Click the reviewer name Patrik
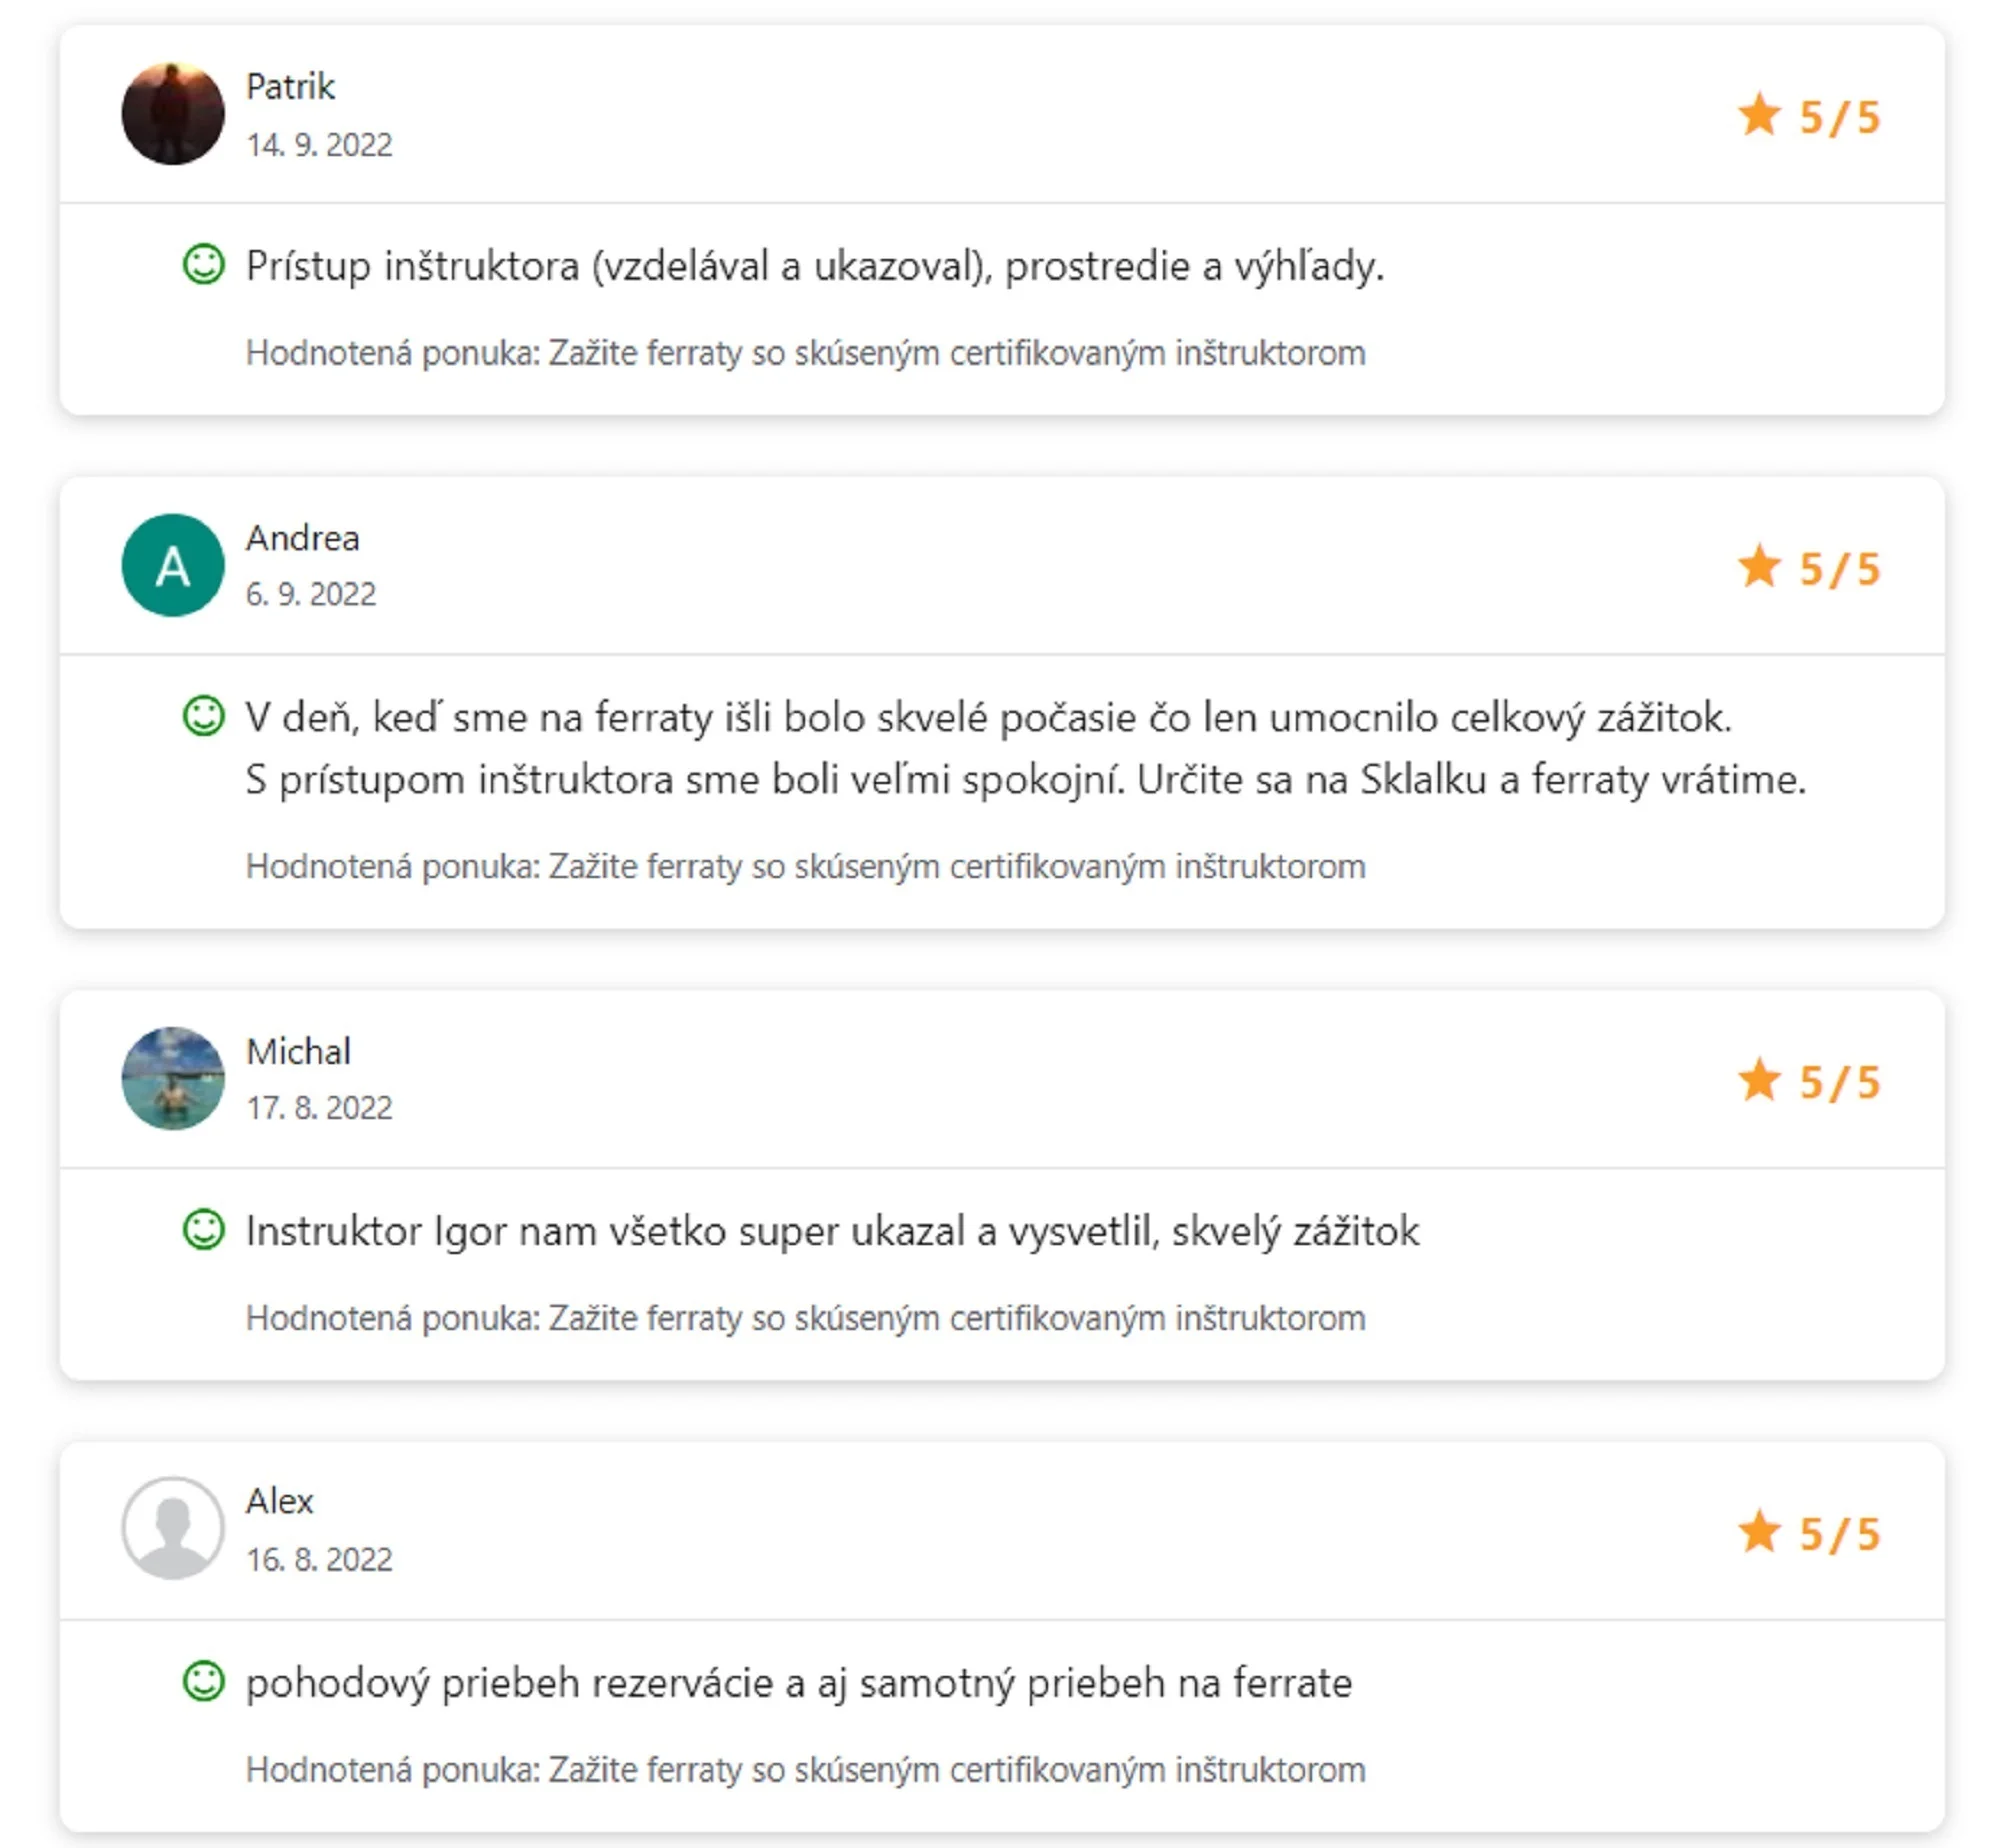This screenshot has width=2000, height=1848. click(x=290, y=86)
